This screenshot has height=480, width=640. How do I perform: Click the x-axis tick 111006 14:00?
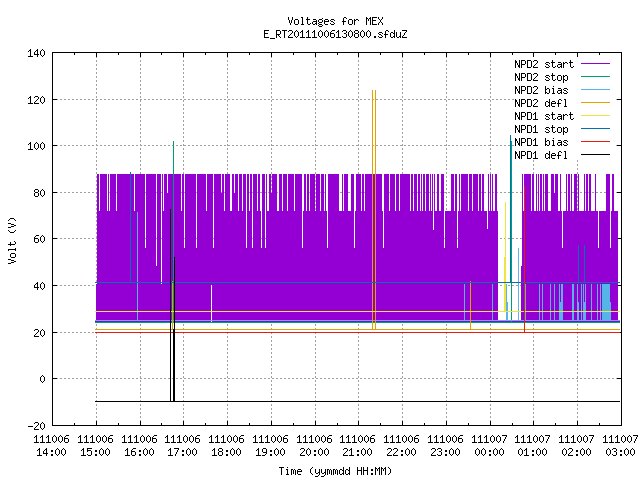coord(51,446)
